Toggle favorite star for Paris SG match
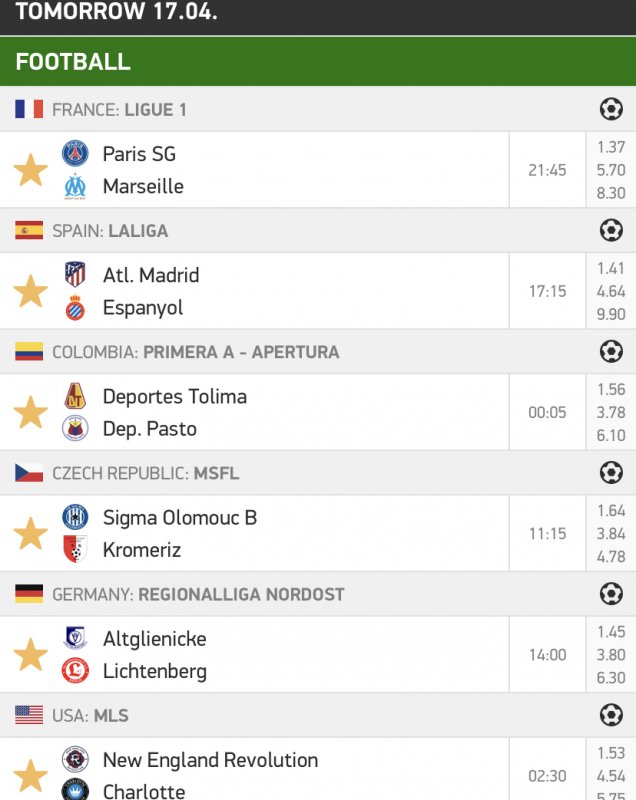The width and height of the screenshot is (636, 800). click(30, 170)
